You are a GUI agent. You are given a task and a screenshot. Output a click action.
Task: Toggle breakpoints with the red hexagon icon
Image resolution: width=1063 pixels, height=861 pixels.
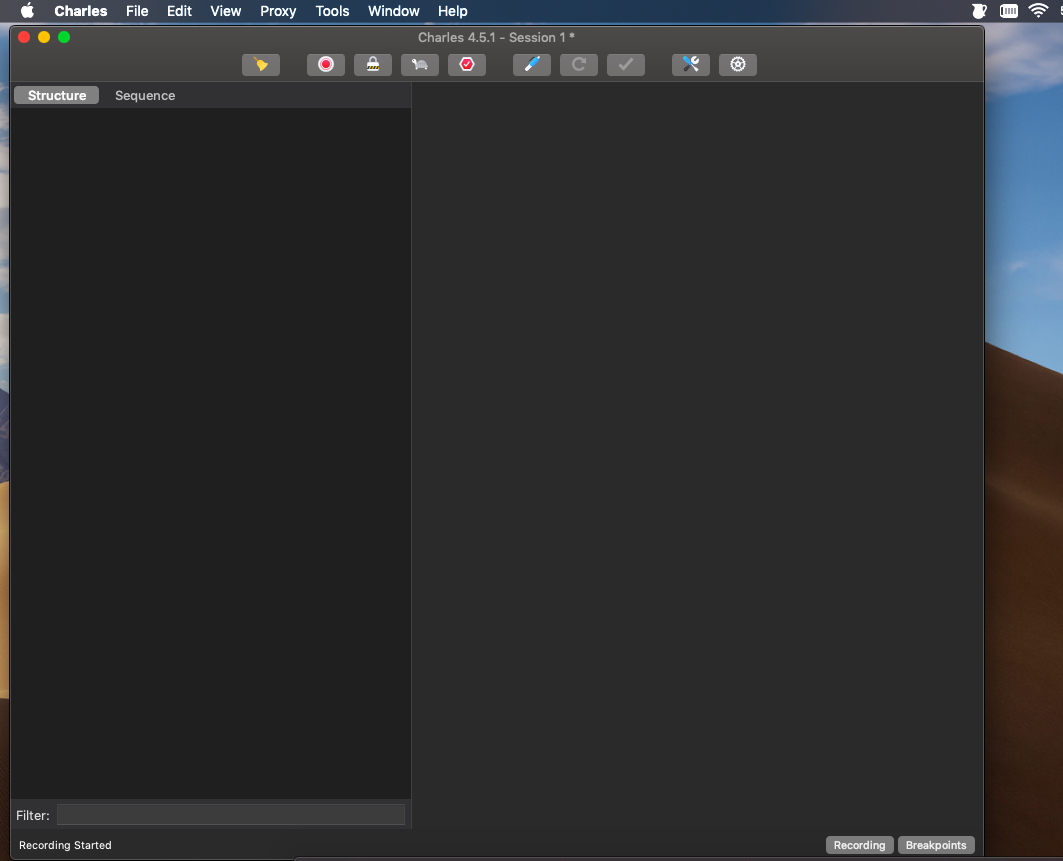click(x=467, y=64)
